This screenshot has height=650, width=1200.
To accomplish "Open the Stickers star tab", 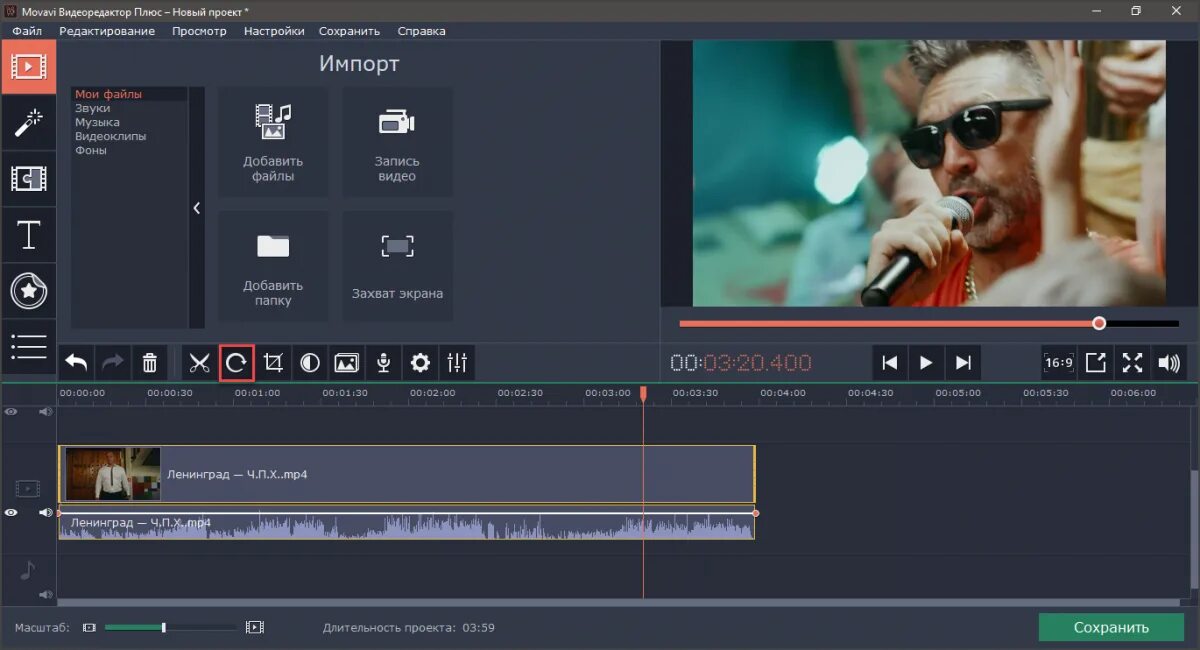I will 28,291.
